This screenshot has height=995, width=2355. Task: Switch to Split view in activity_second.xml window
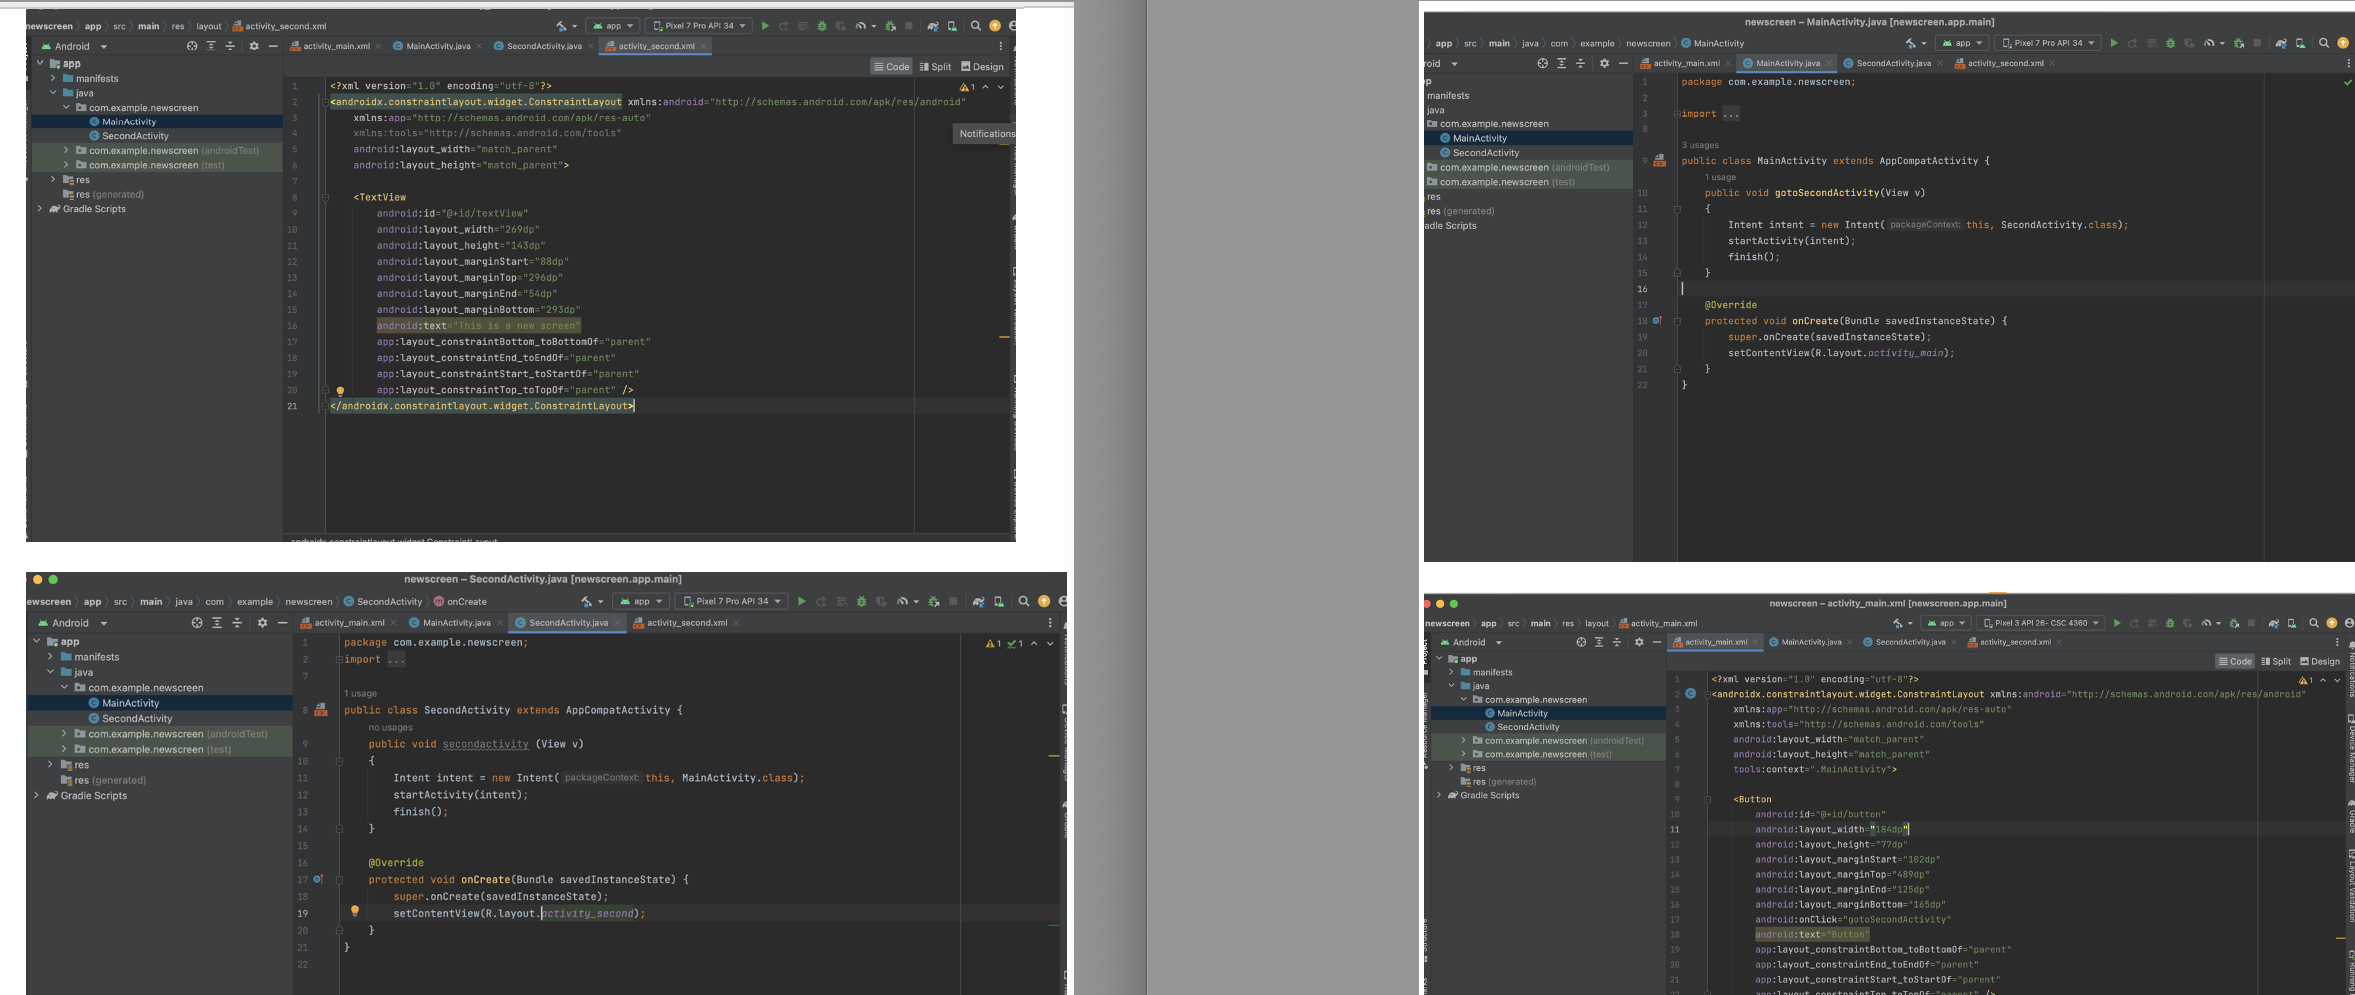pyautogui.click(x=935, y=67)
